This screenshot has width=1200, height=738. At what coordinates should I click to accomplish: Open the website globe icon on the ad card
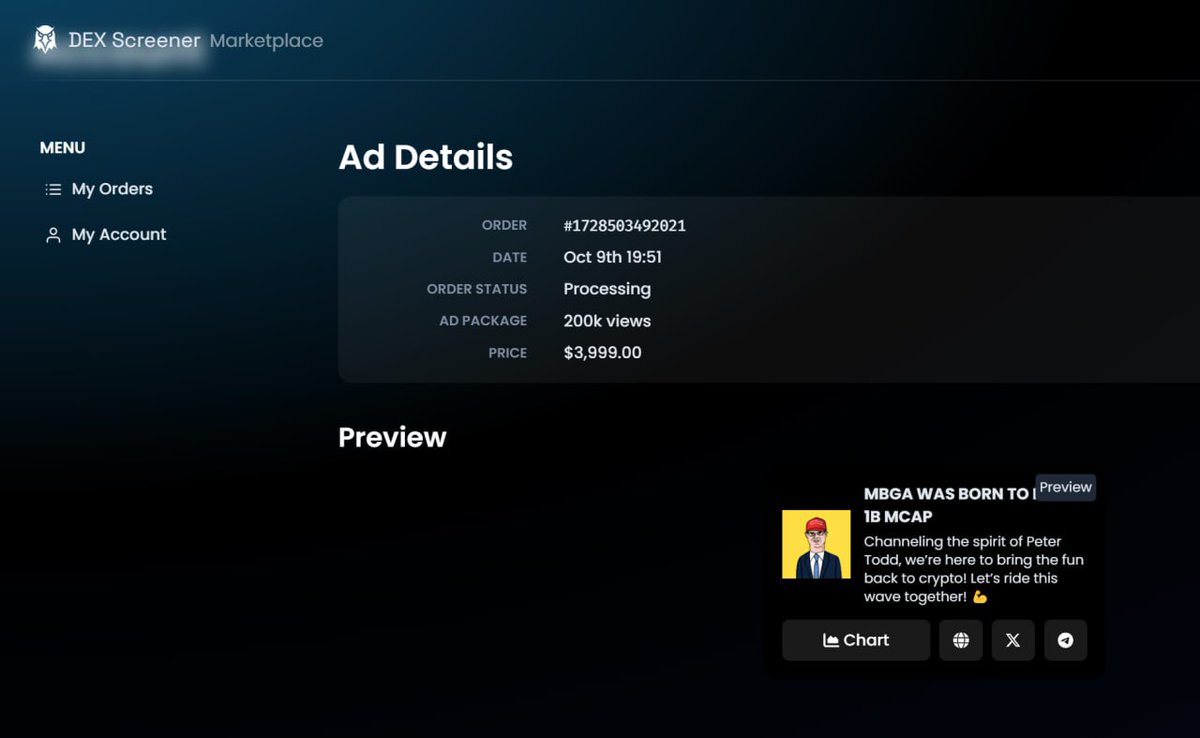(x=960, y=640)
